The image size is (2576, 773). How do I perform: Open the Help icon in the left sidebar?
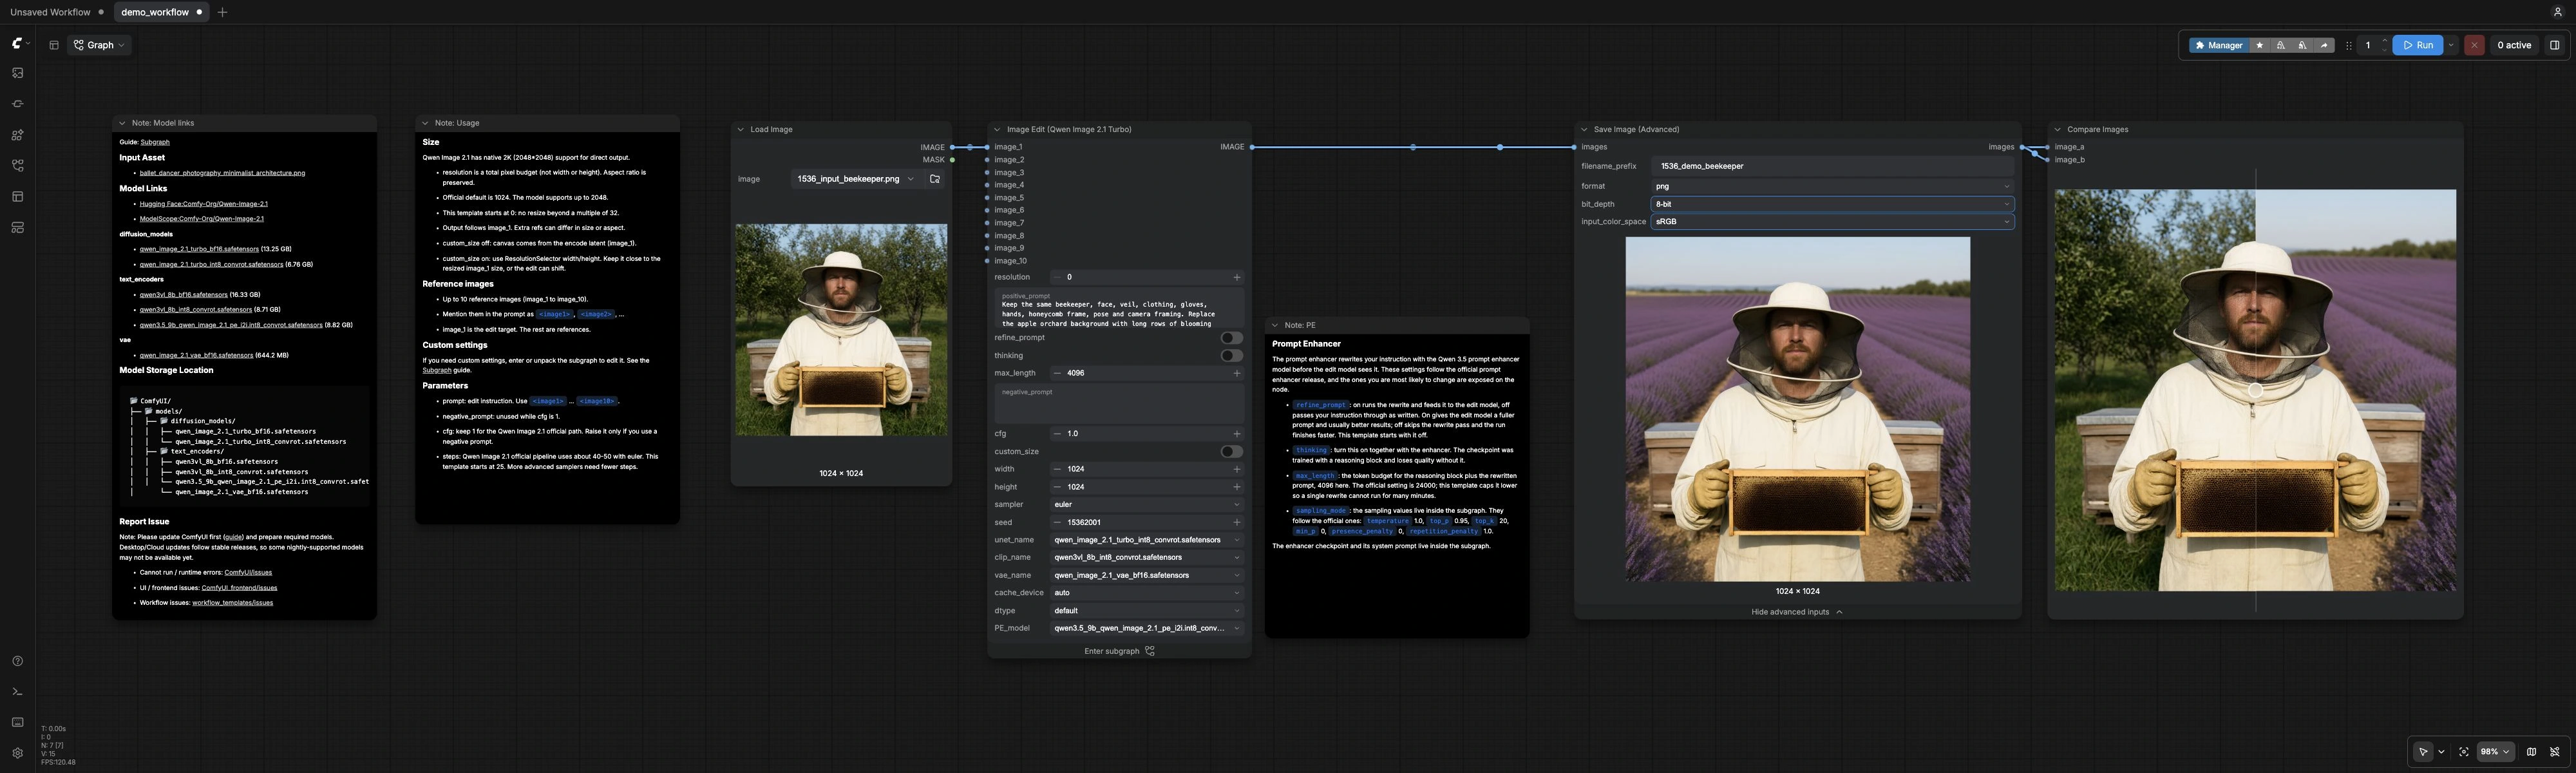[17, 661]
